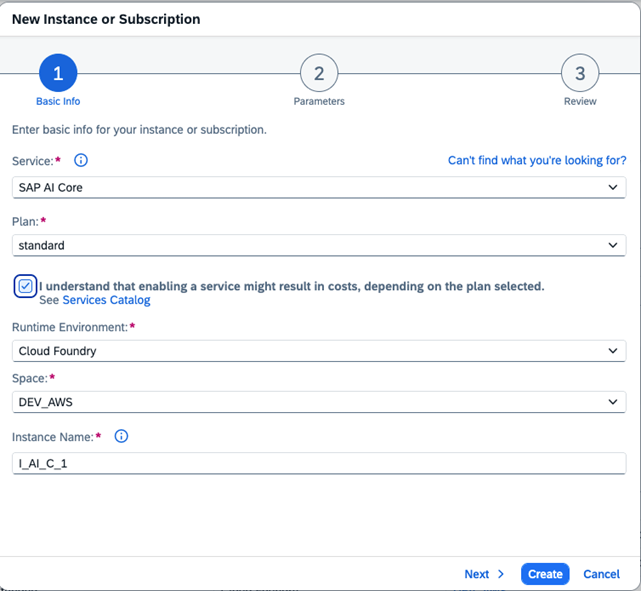Screen dimensions: 641x591
Task: Open the Services Catalog link
Action: [x=106, y=300]
